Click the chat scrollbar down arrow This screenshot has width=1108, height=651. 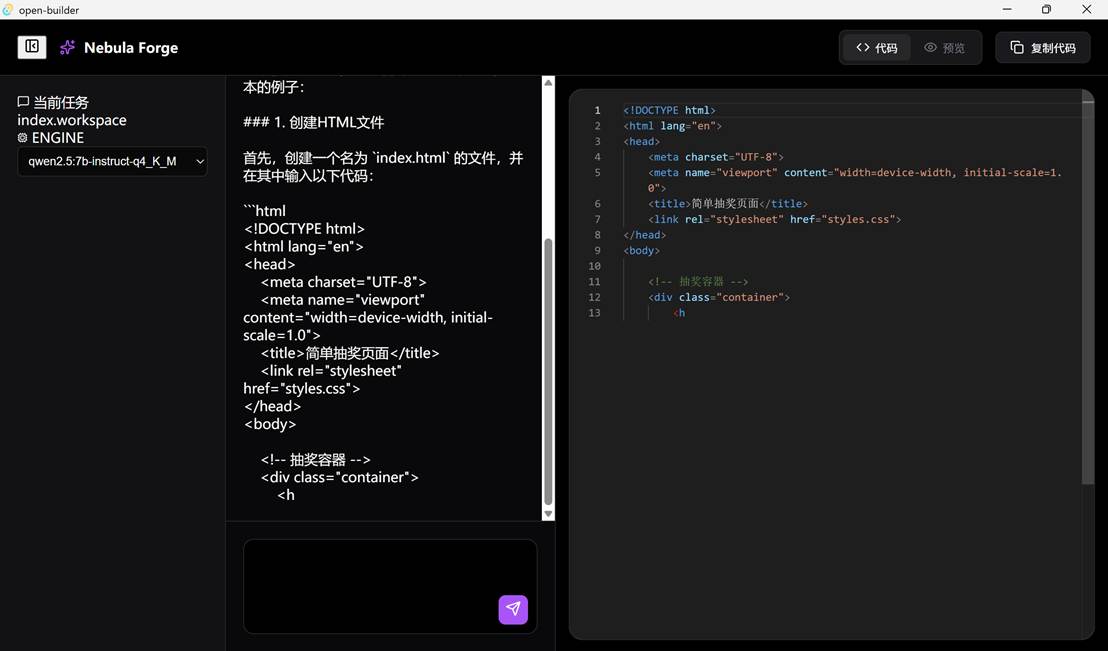[548, 514]
